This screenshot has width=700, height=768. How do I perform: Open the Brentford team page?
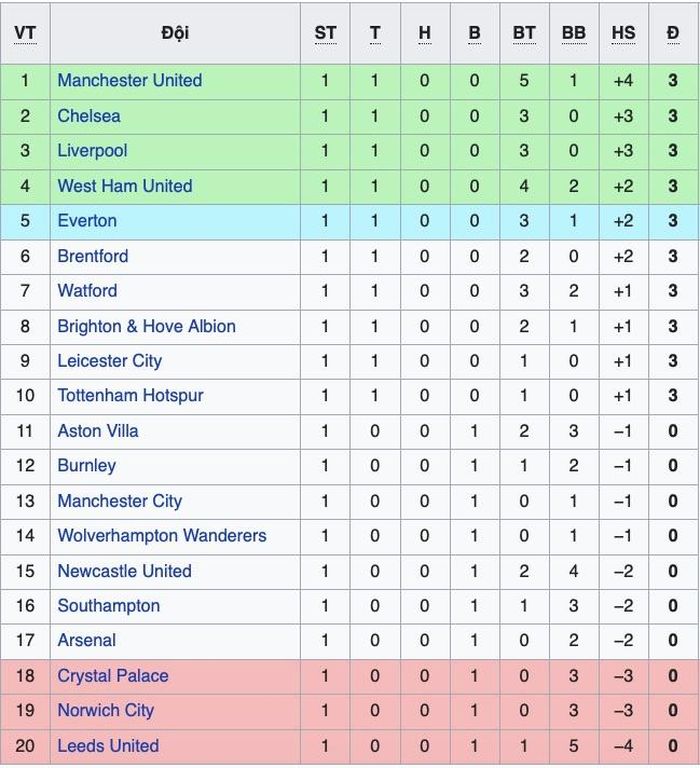tap(93, 256)
